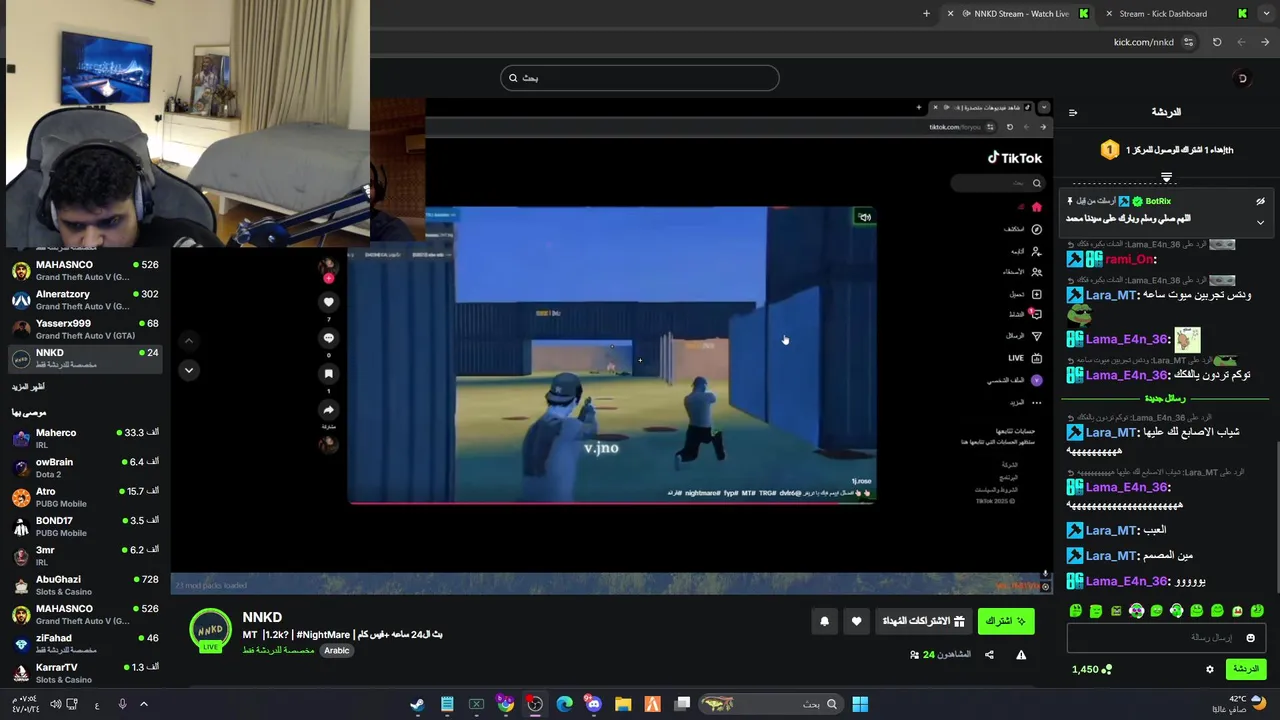Collapse the chat panel with arrow icon
This screenshot has height=720, width=1280.
pyautogui.click(x=1073, y=112)
